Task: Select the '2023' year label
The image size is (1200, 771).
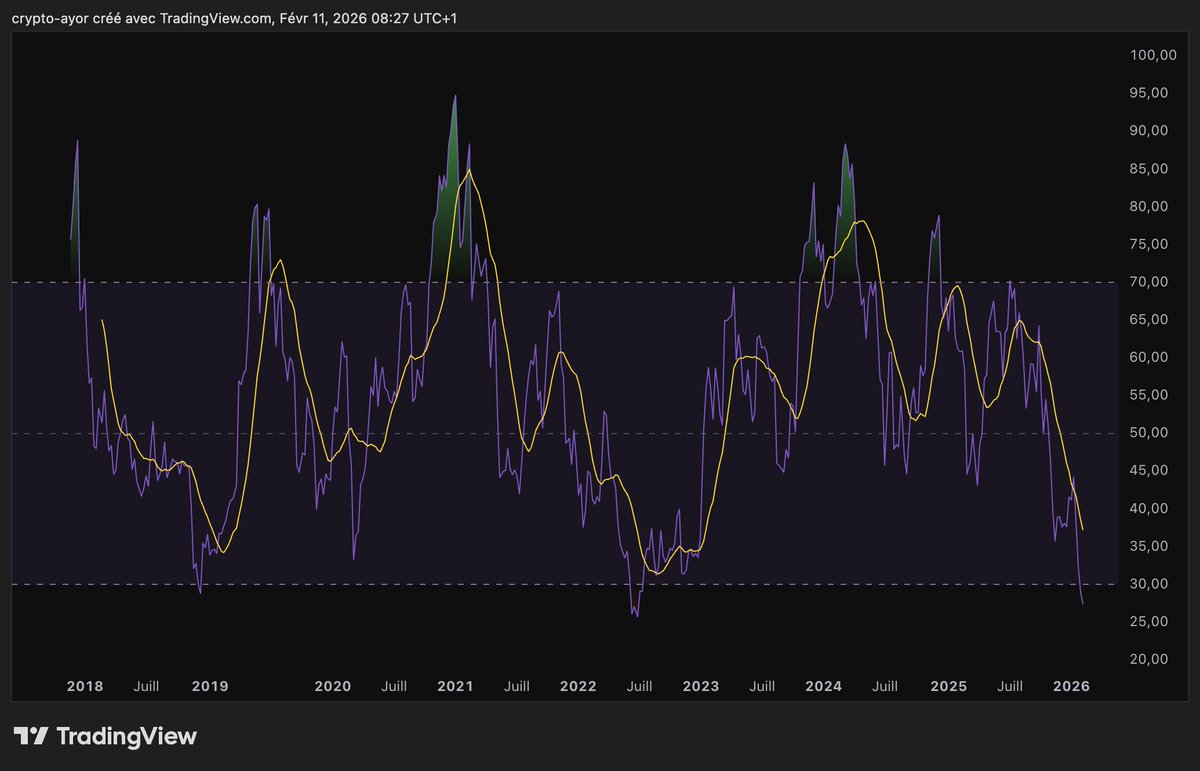Action: 701,687
